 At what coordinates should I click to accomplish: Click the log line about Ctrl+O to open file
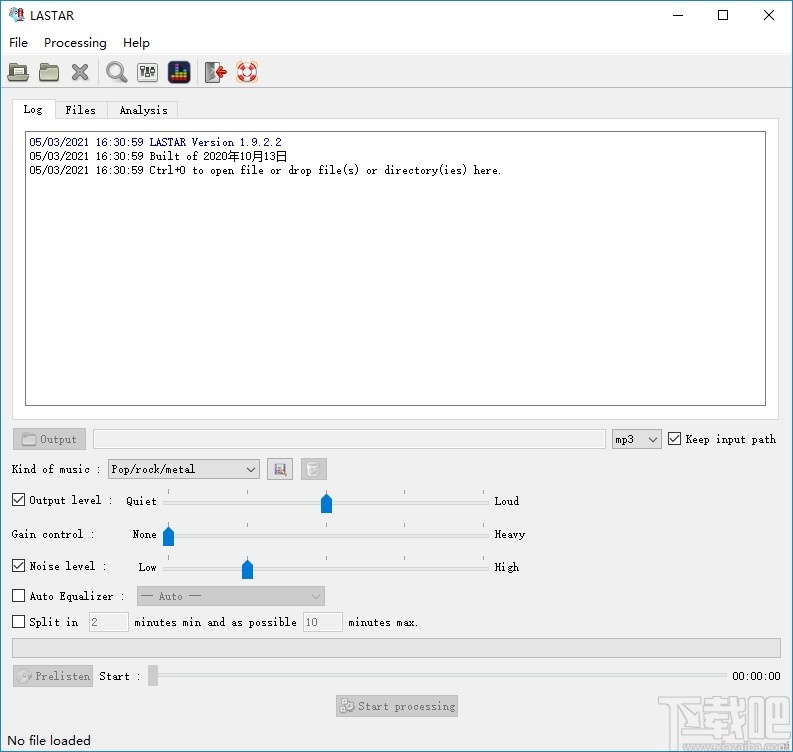click(265, 170)
